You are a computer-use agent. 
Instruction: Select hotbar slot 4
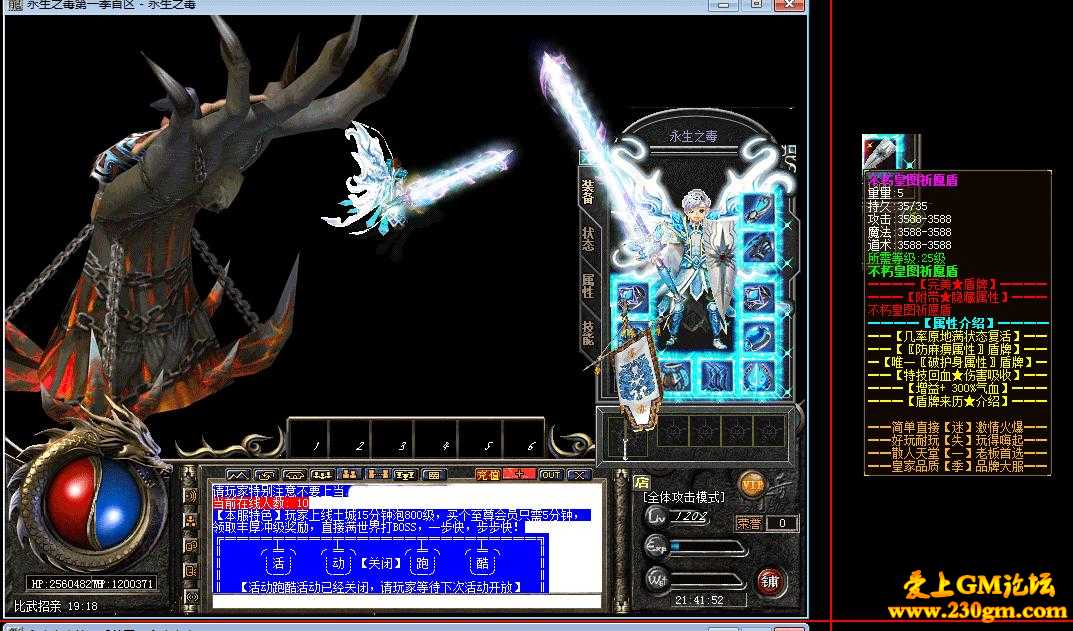click(x=437, y=437)
